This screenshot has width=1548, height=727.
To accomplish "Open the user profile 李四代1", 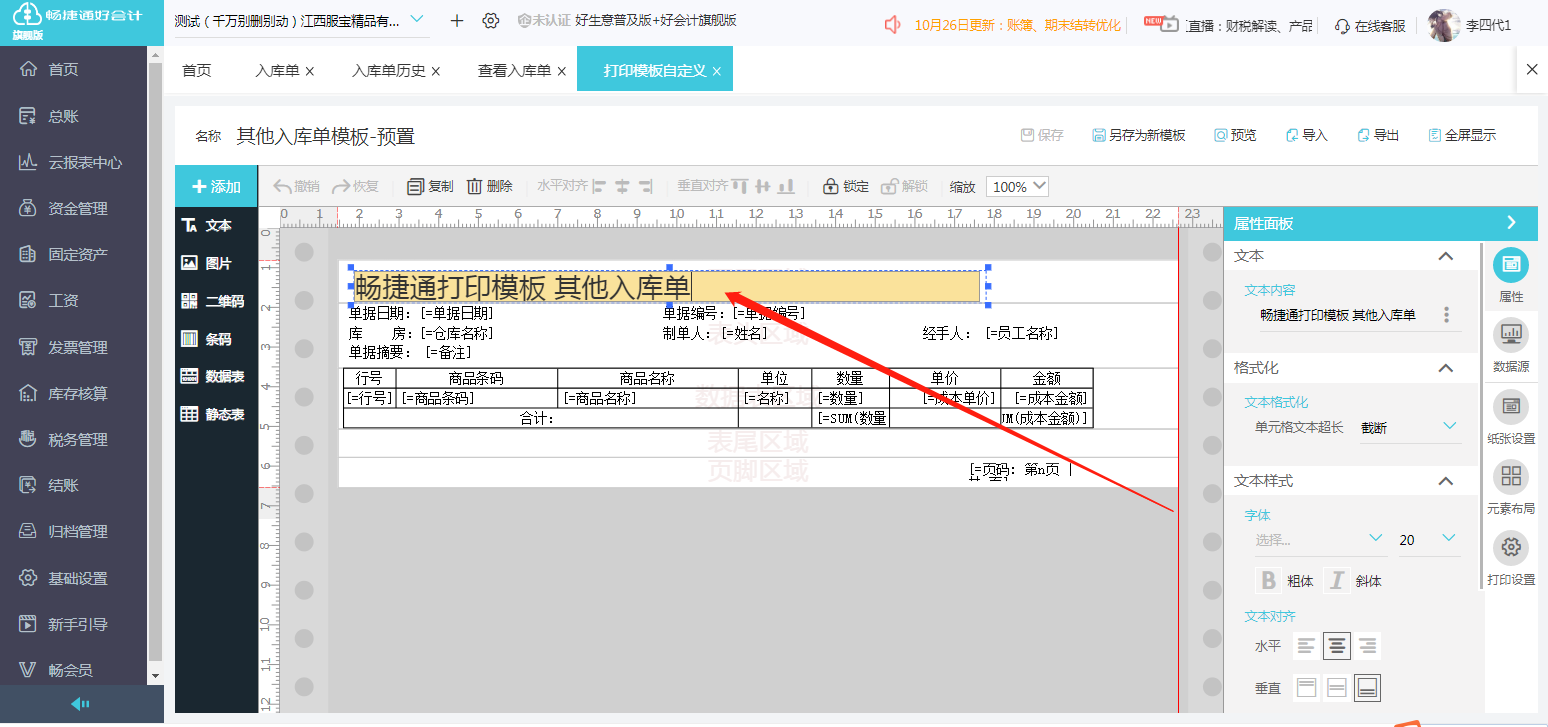I will tap(1470, 25).
